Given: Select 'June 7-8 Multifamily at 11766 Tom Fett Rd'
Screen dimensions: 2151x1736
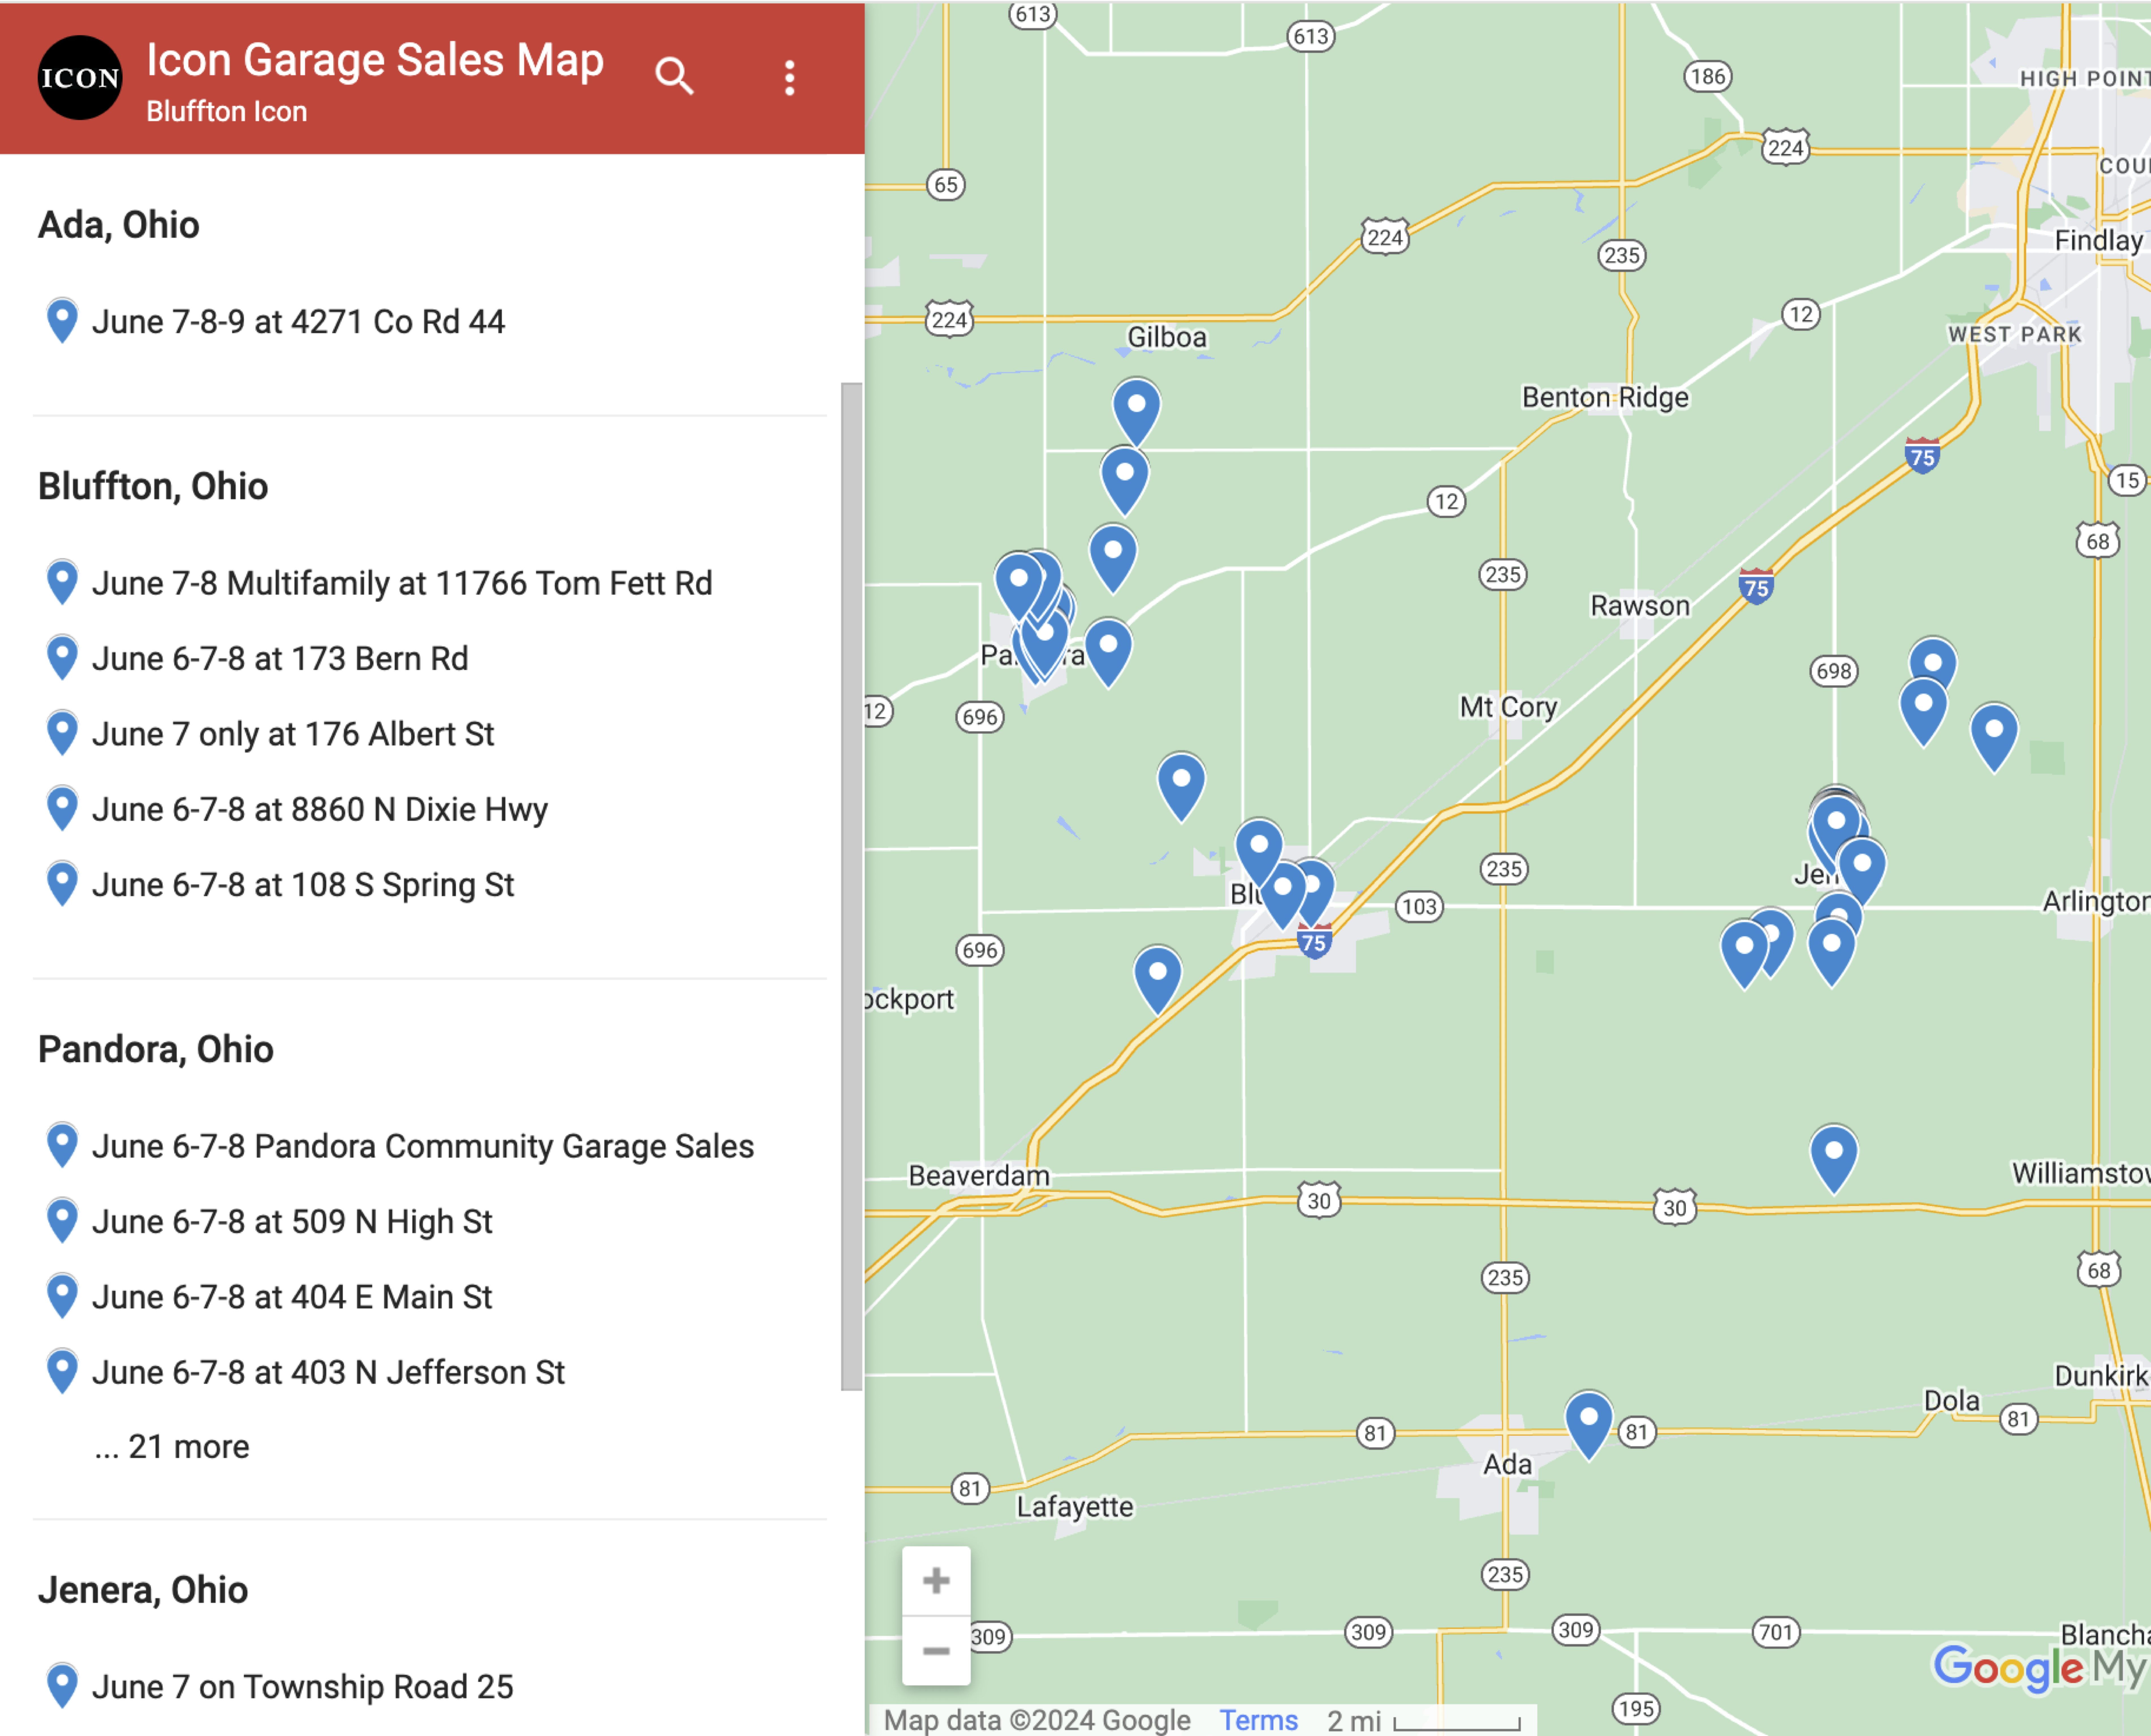Looking at the screenshot, I should click(402, 583).
